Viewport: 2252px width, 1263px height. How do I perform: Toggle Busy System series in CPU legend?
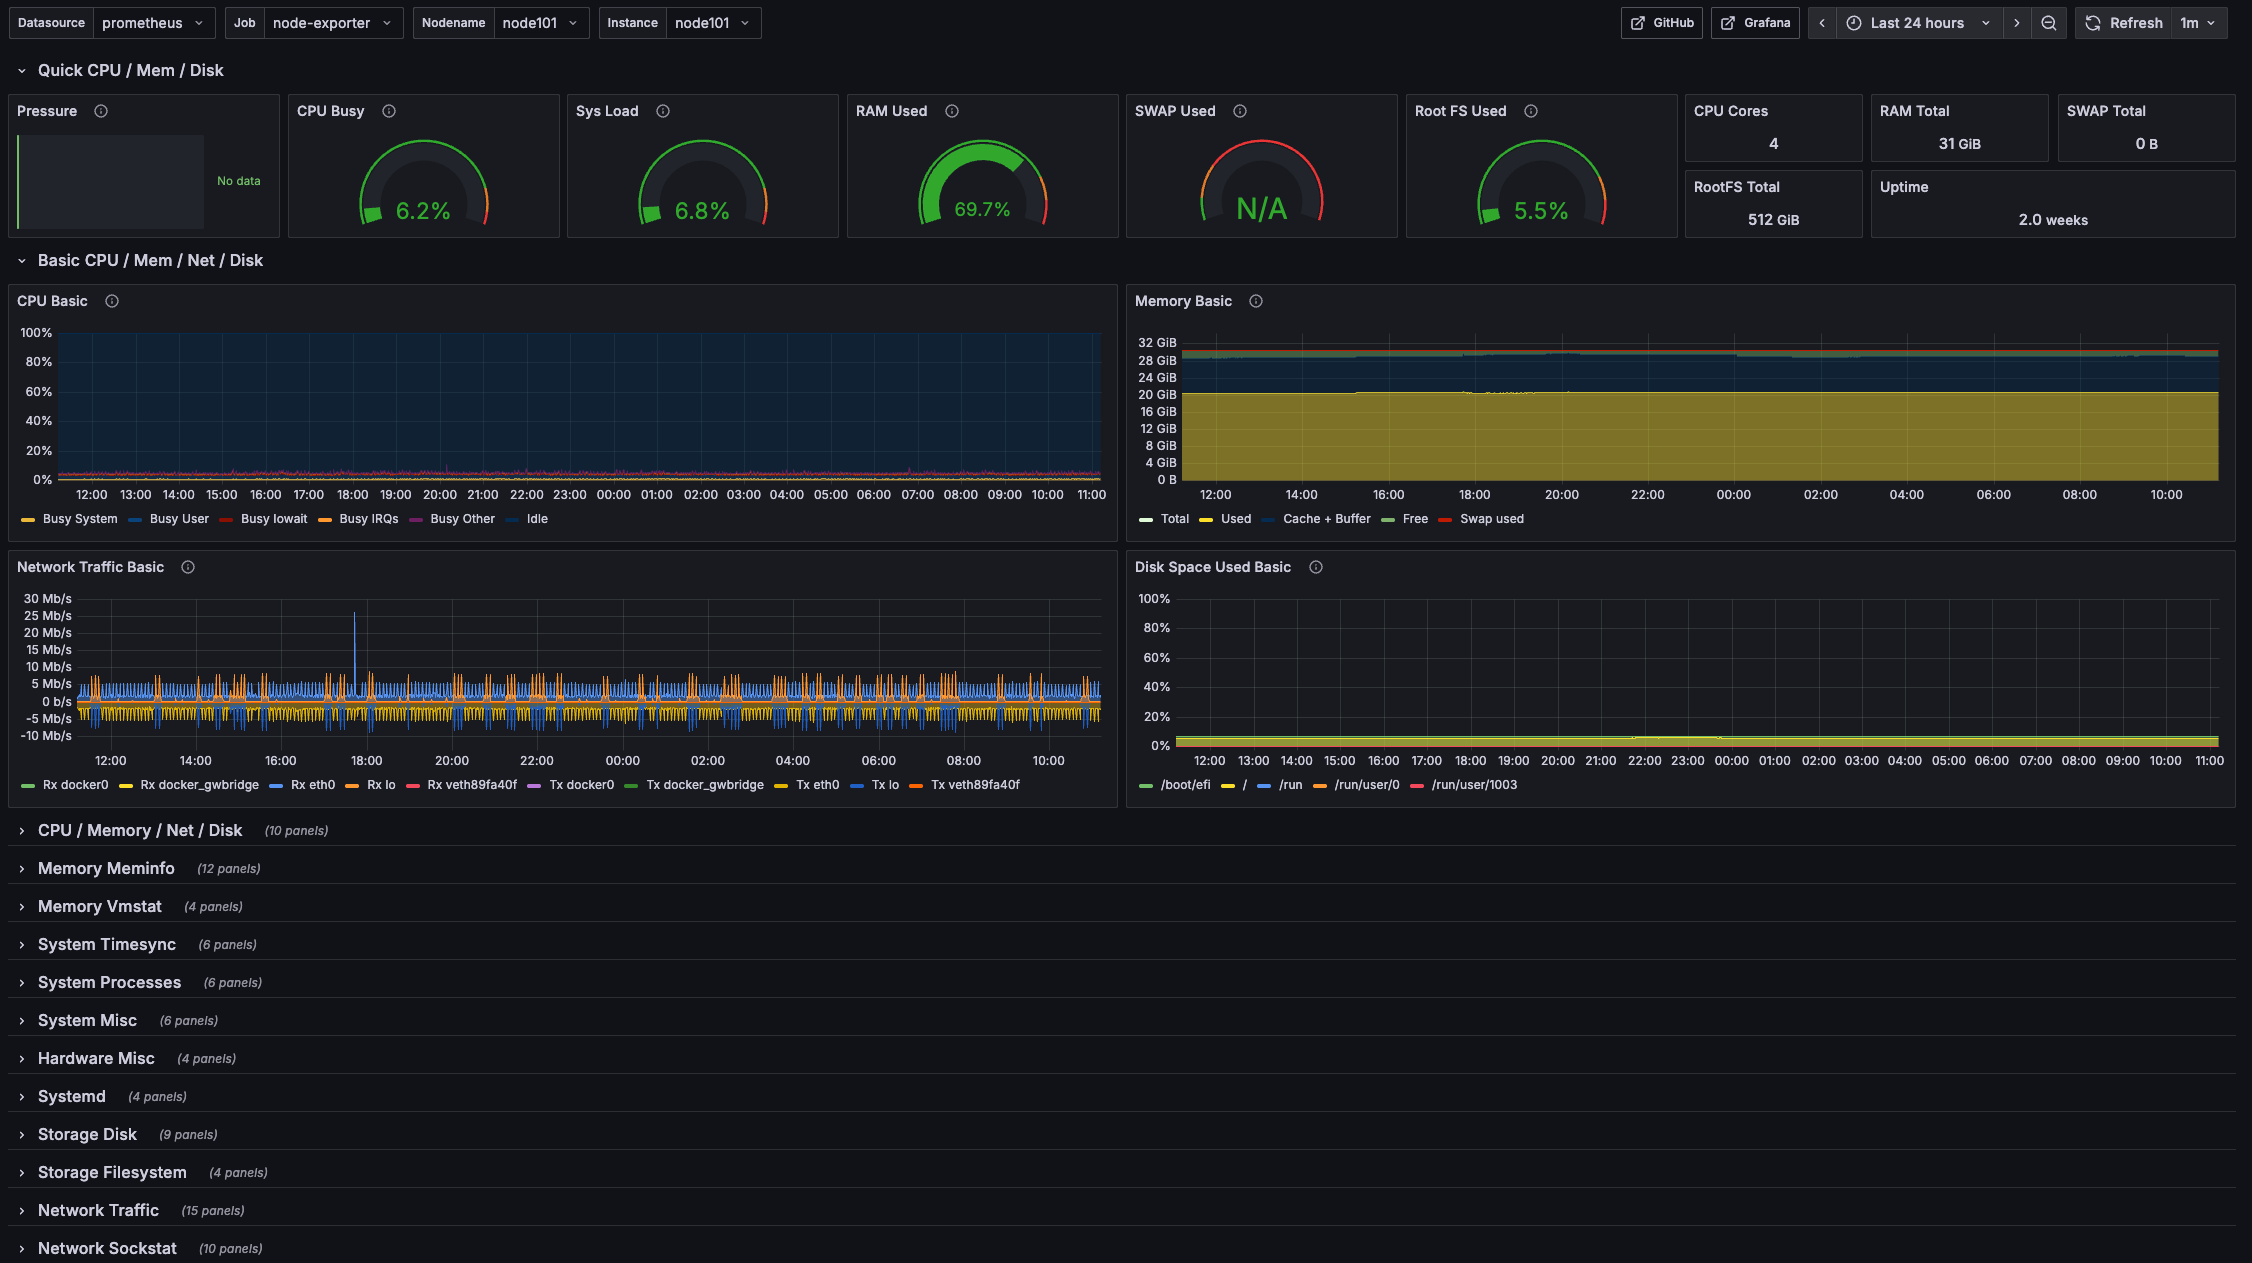79,519
